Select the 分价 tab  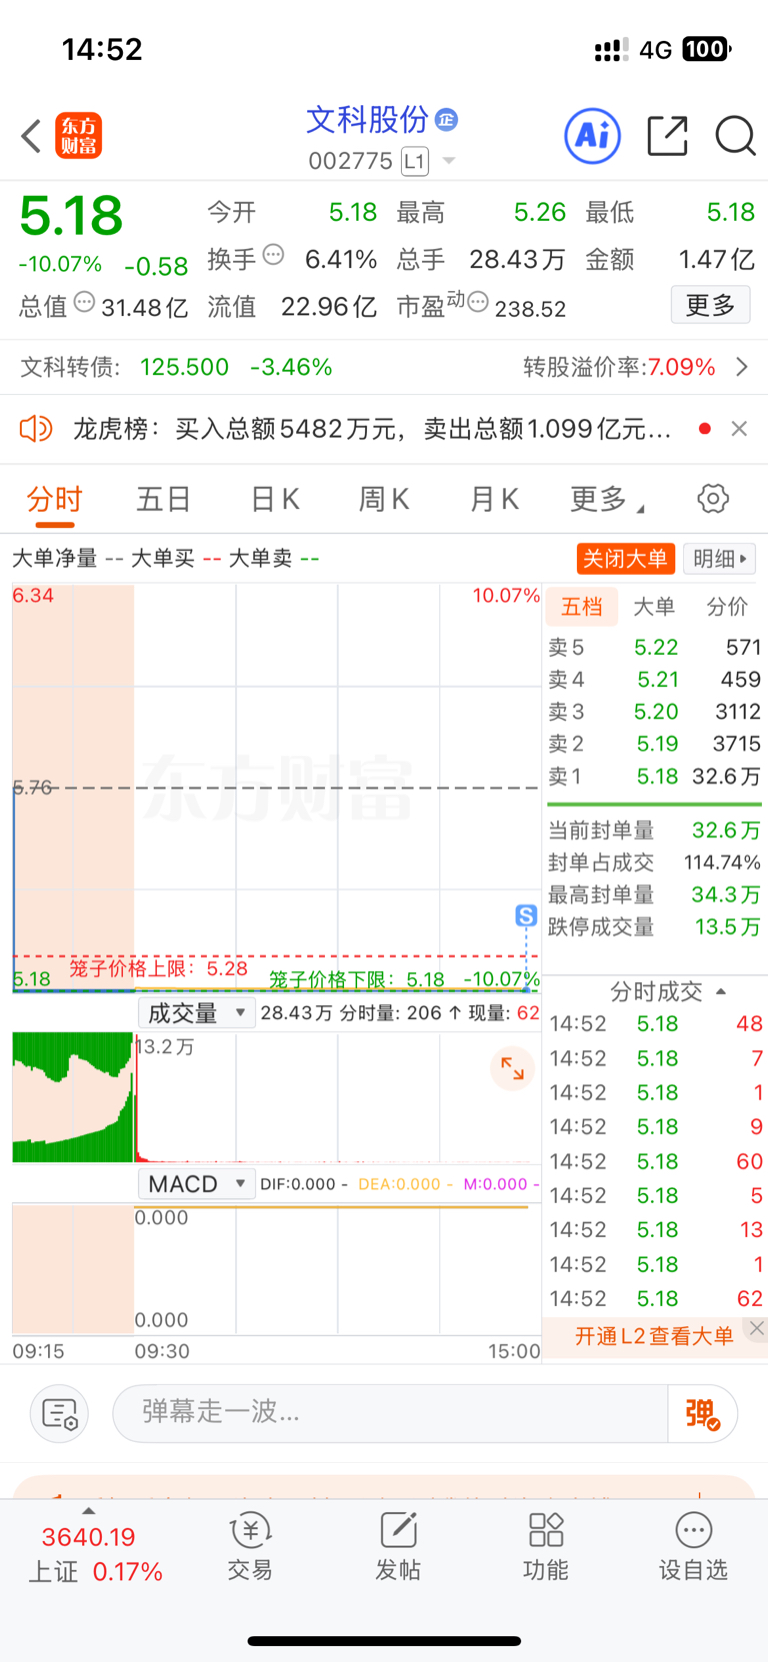[727, 606]
